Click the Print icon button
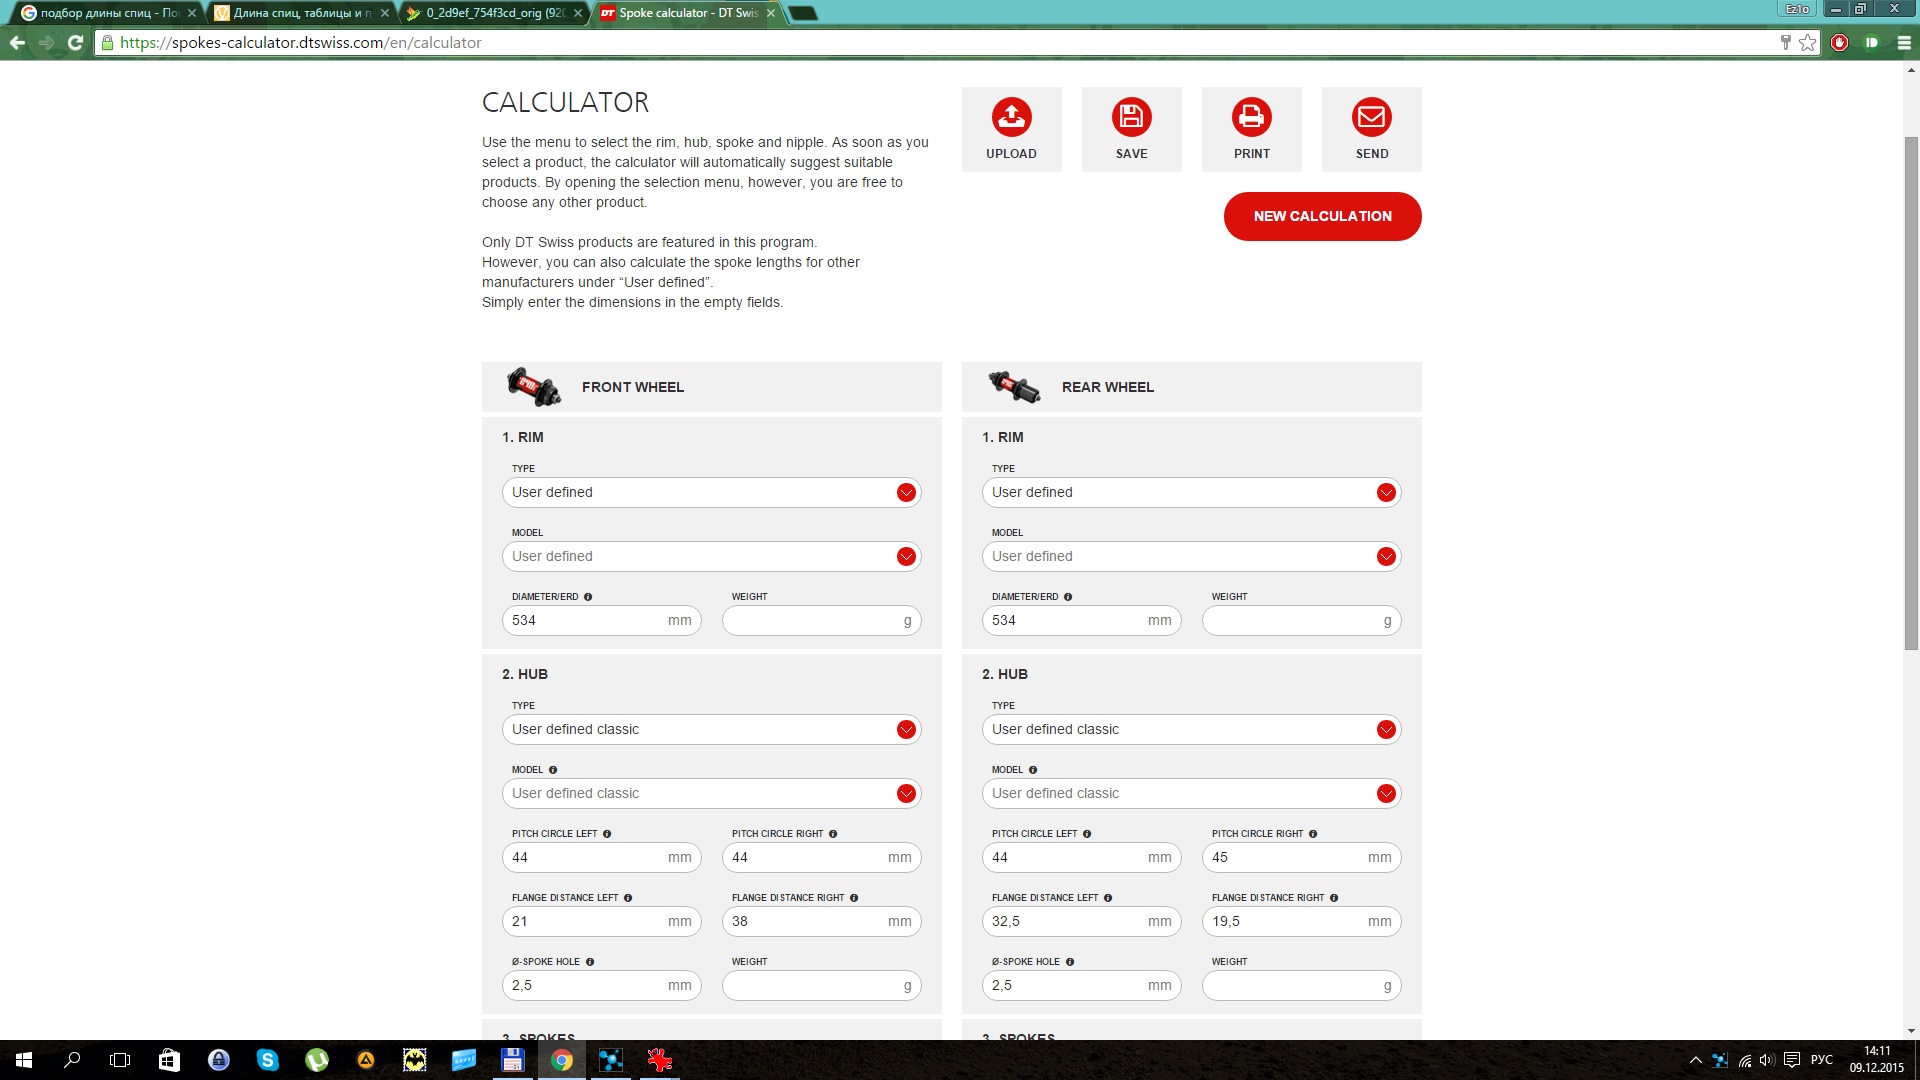This screenshot has height=1080, width=1920. click(x=1251, y=118)
